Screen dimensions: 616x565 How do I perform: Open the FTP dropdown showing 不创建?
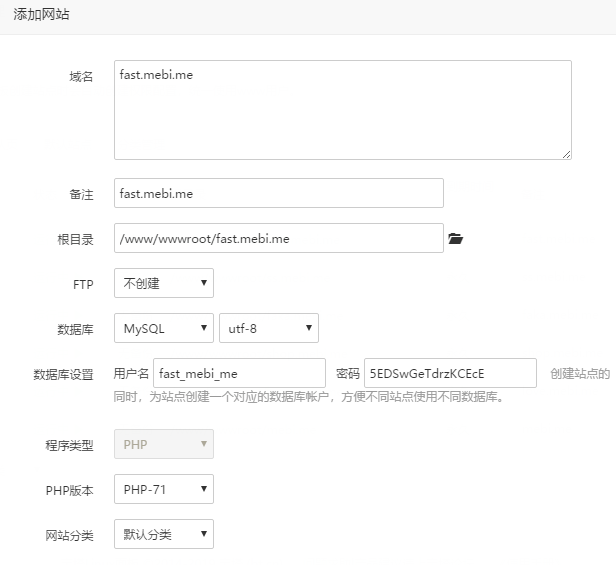[164, 284]
